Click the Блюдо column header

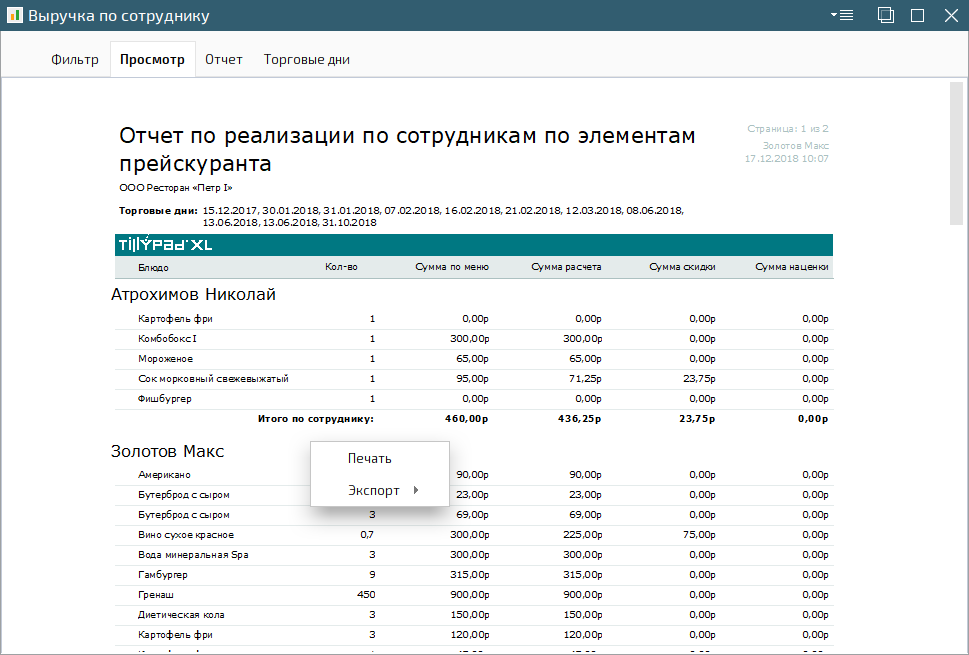(x=153, y=268)
